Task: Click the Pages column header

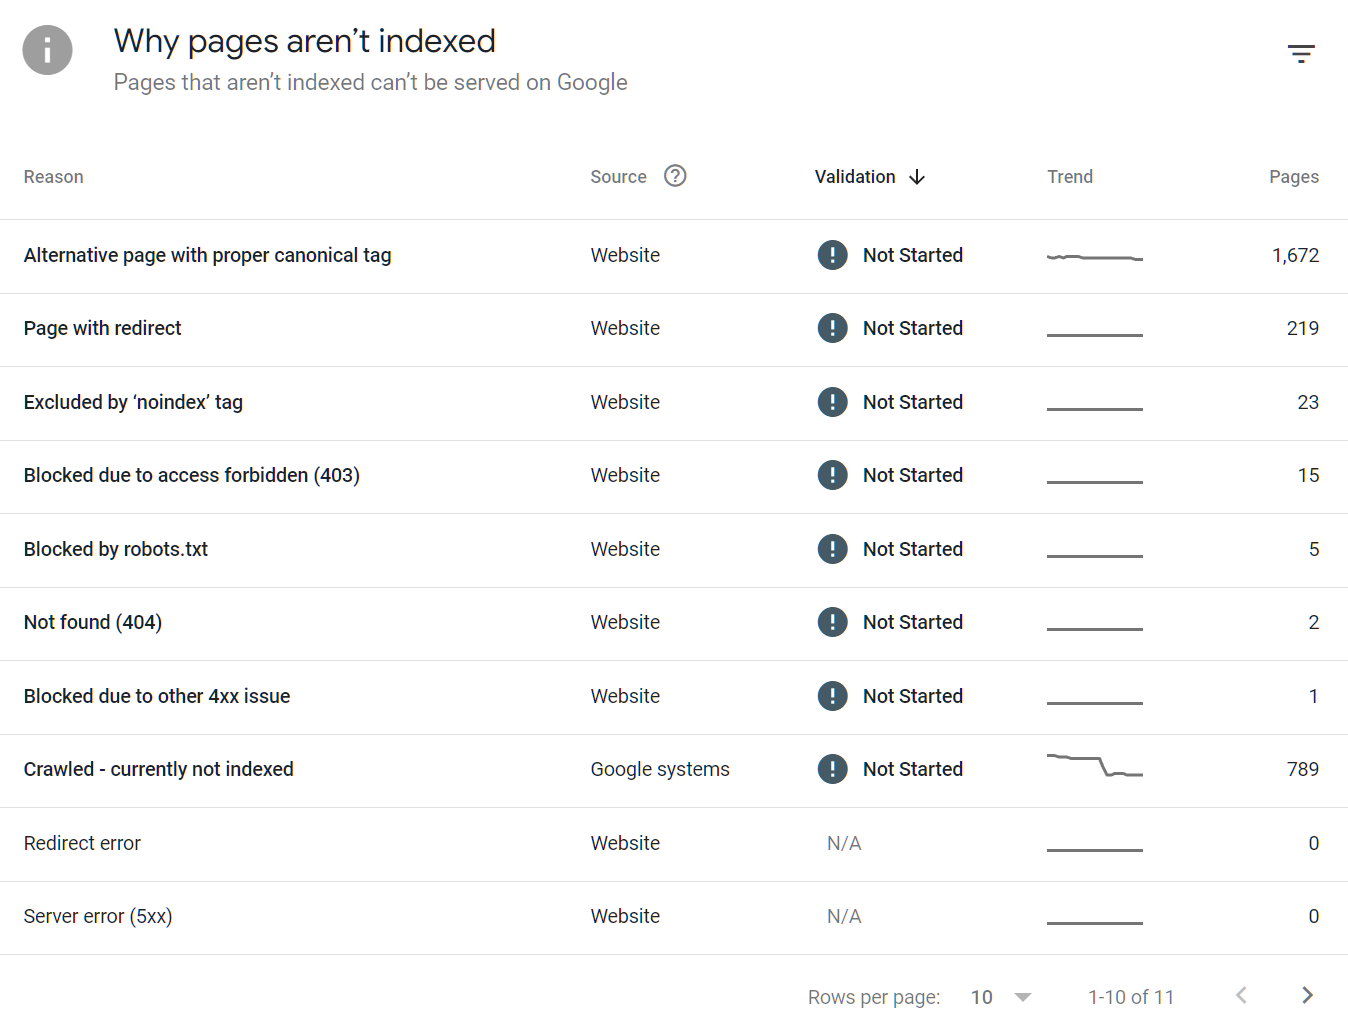Action: point(1293,177)
